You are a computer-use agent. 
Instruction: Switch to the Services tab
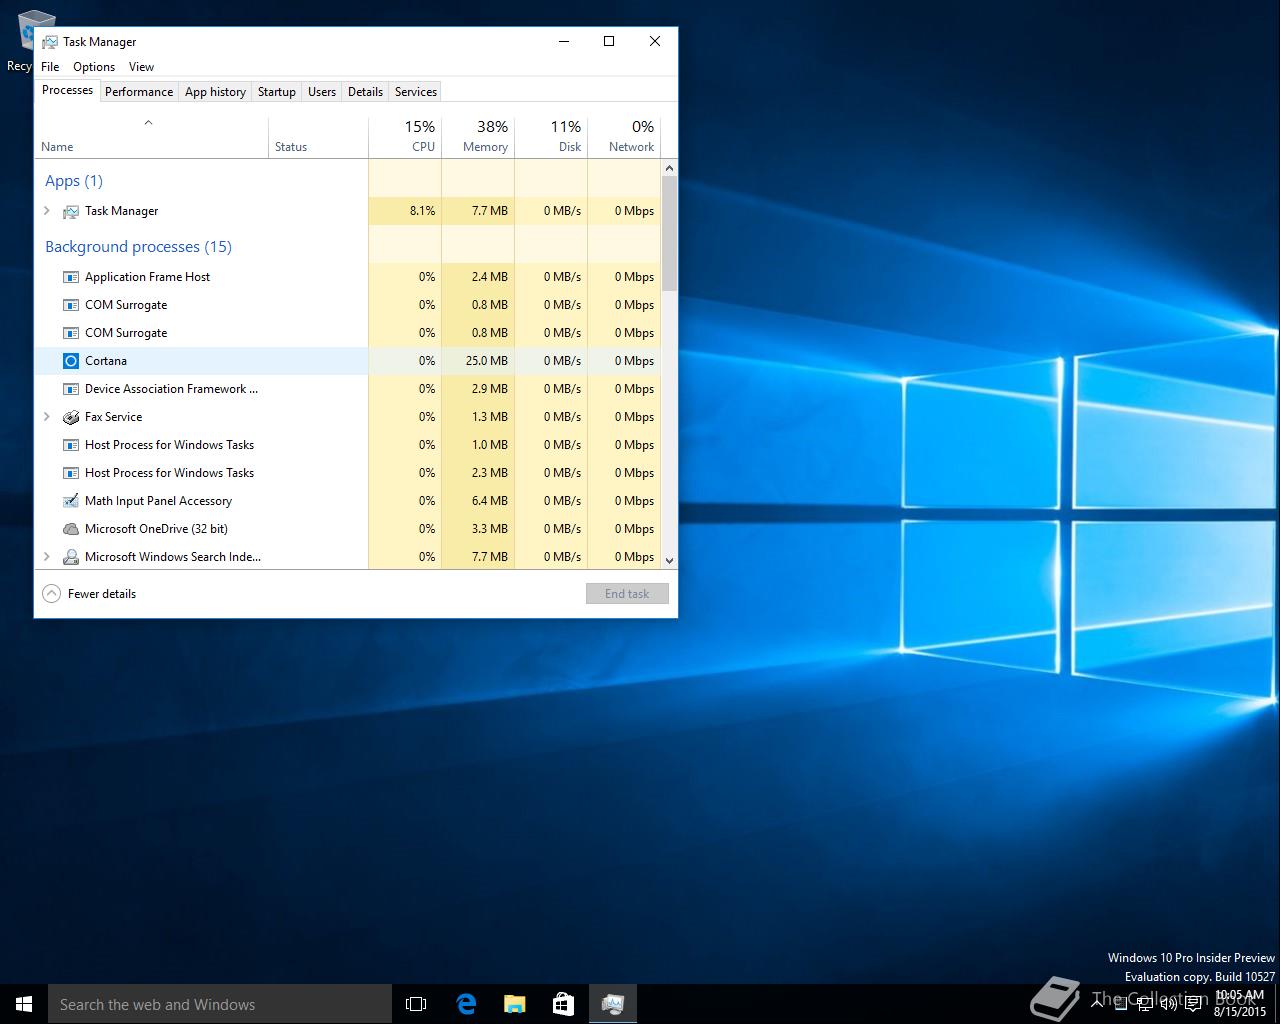tap(416, 92)
